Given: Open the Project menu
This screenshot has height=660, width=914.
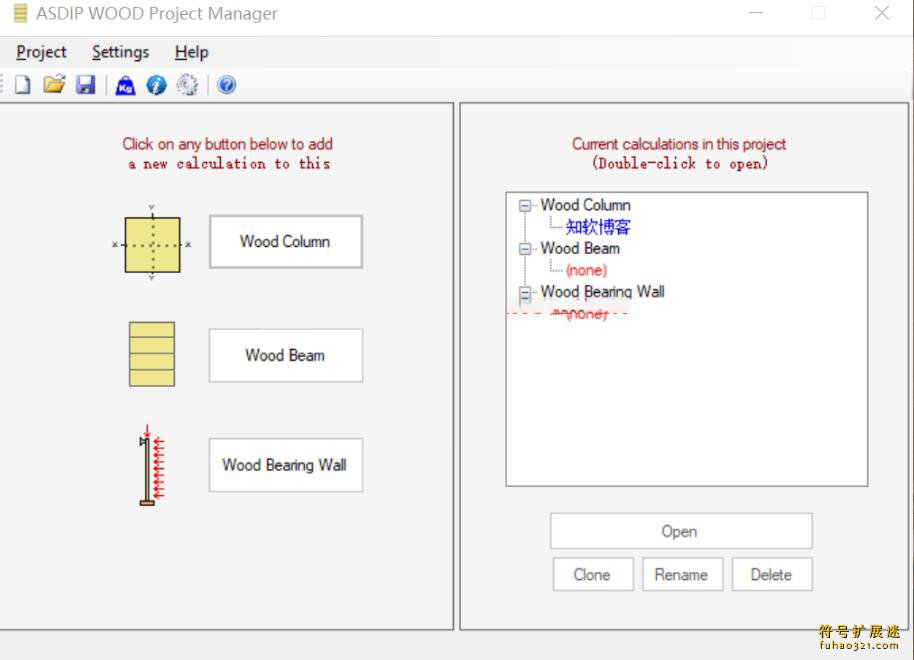Looking at the screenshot, I should point(41,52).
